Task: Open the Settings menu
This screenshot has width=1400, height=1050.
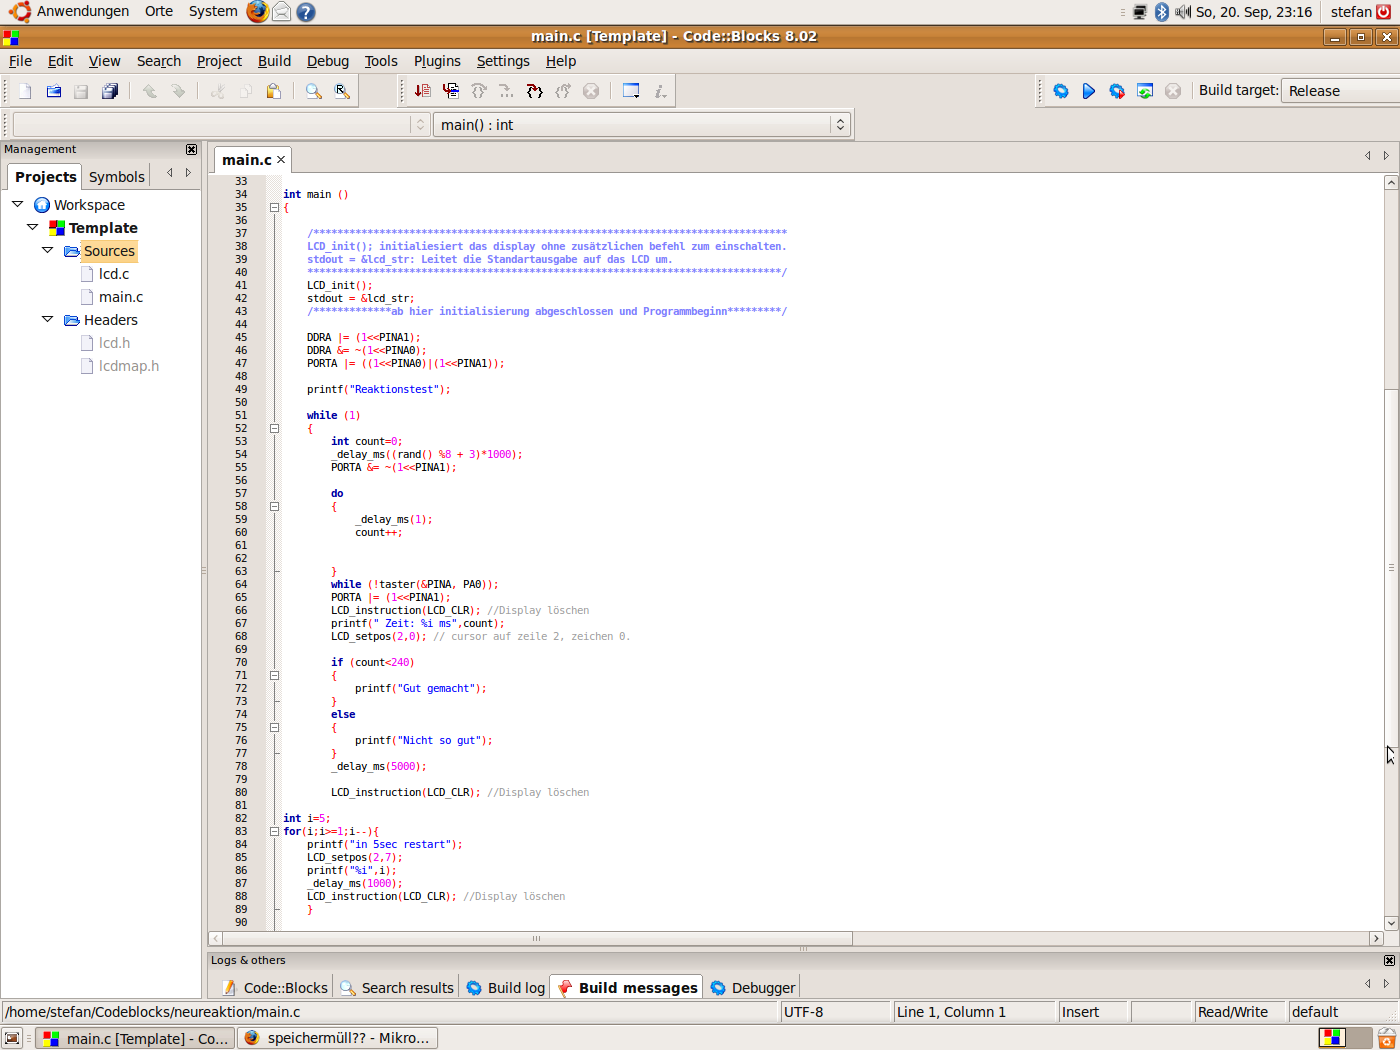Action: (x=503, y=61)
